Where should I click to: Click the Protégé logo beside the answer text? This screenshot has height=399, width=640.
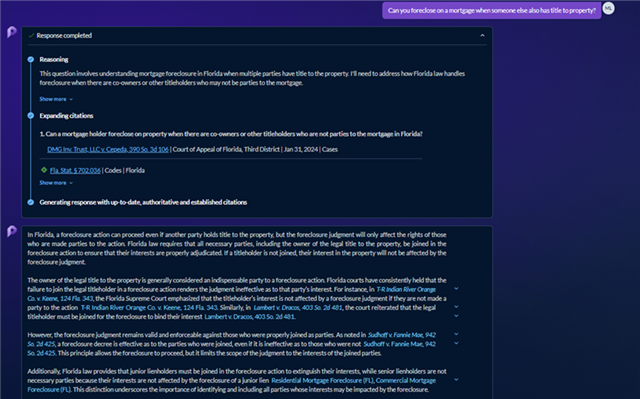[11, 231]
